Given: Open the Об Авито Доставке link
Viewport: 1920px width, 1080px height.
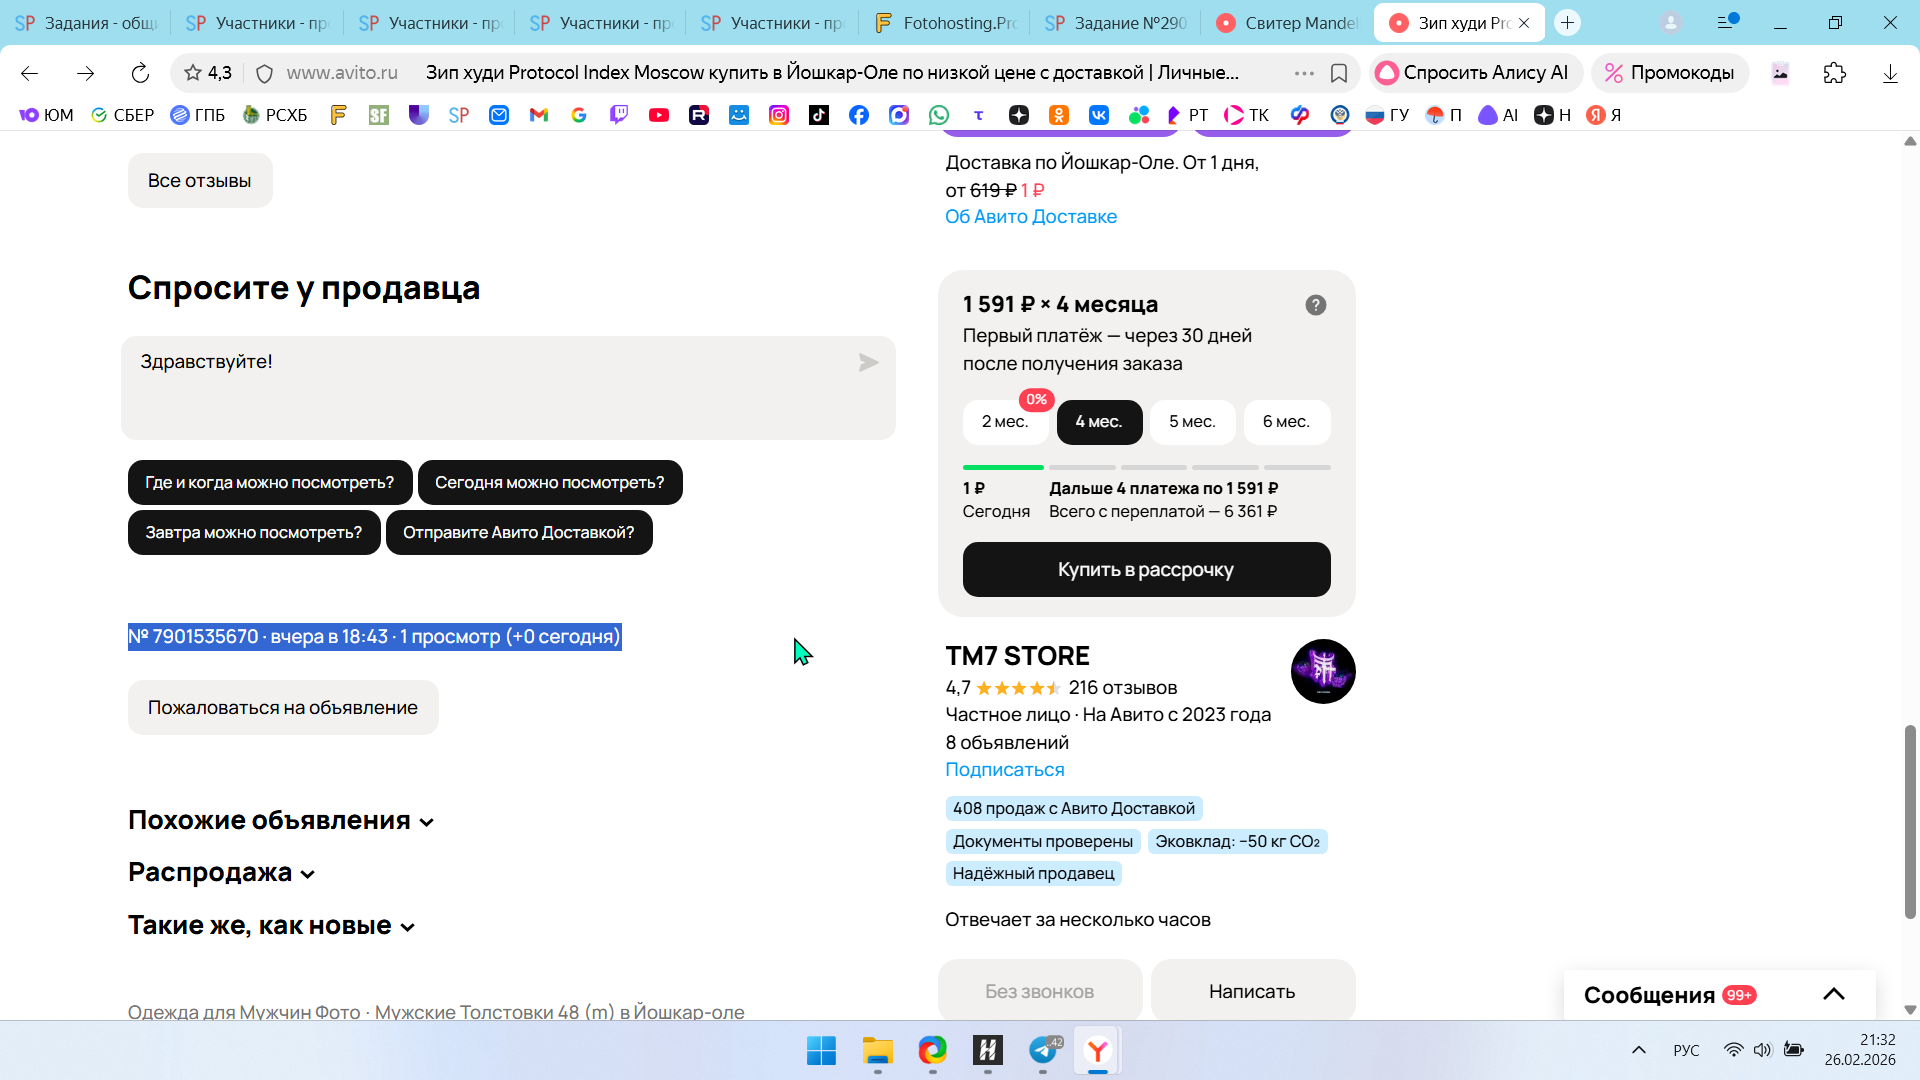Looking at the screenshot, I should [x=1030, y=217].
